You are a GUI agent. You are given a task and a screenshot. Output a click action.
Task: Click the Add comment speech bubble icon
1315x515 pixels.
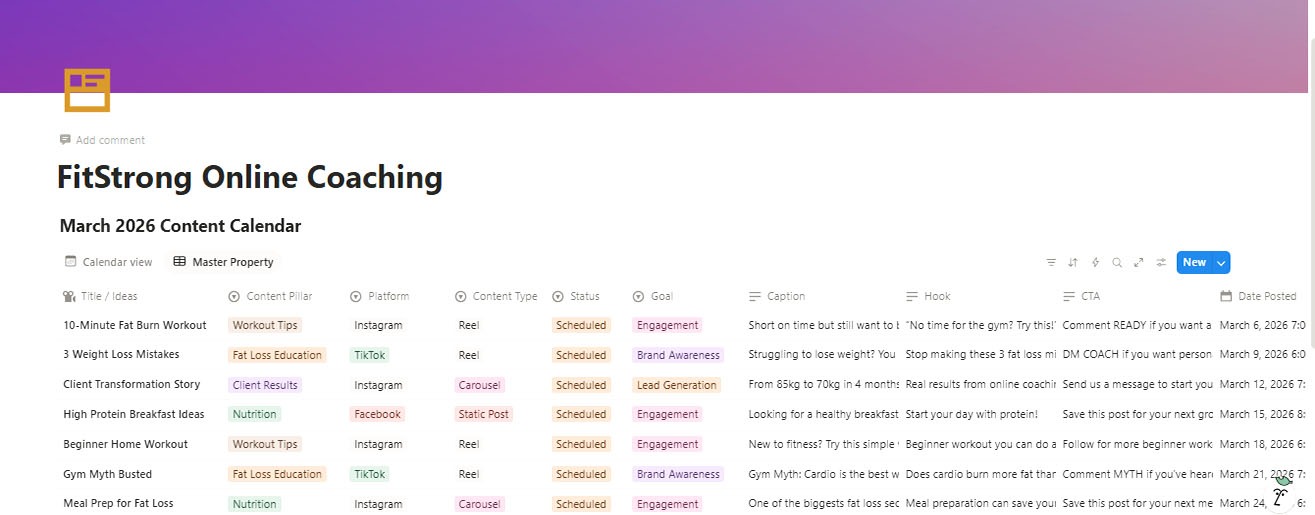pos(65,140)
